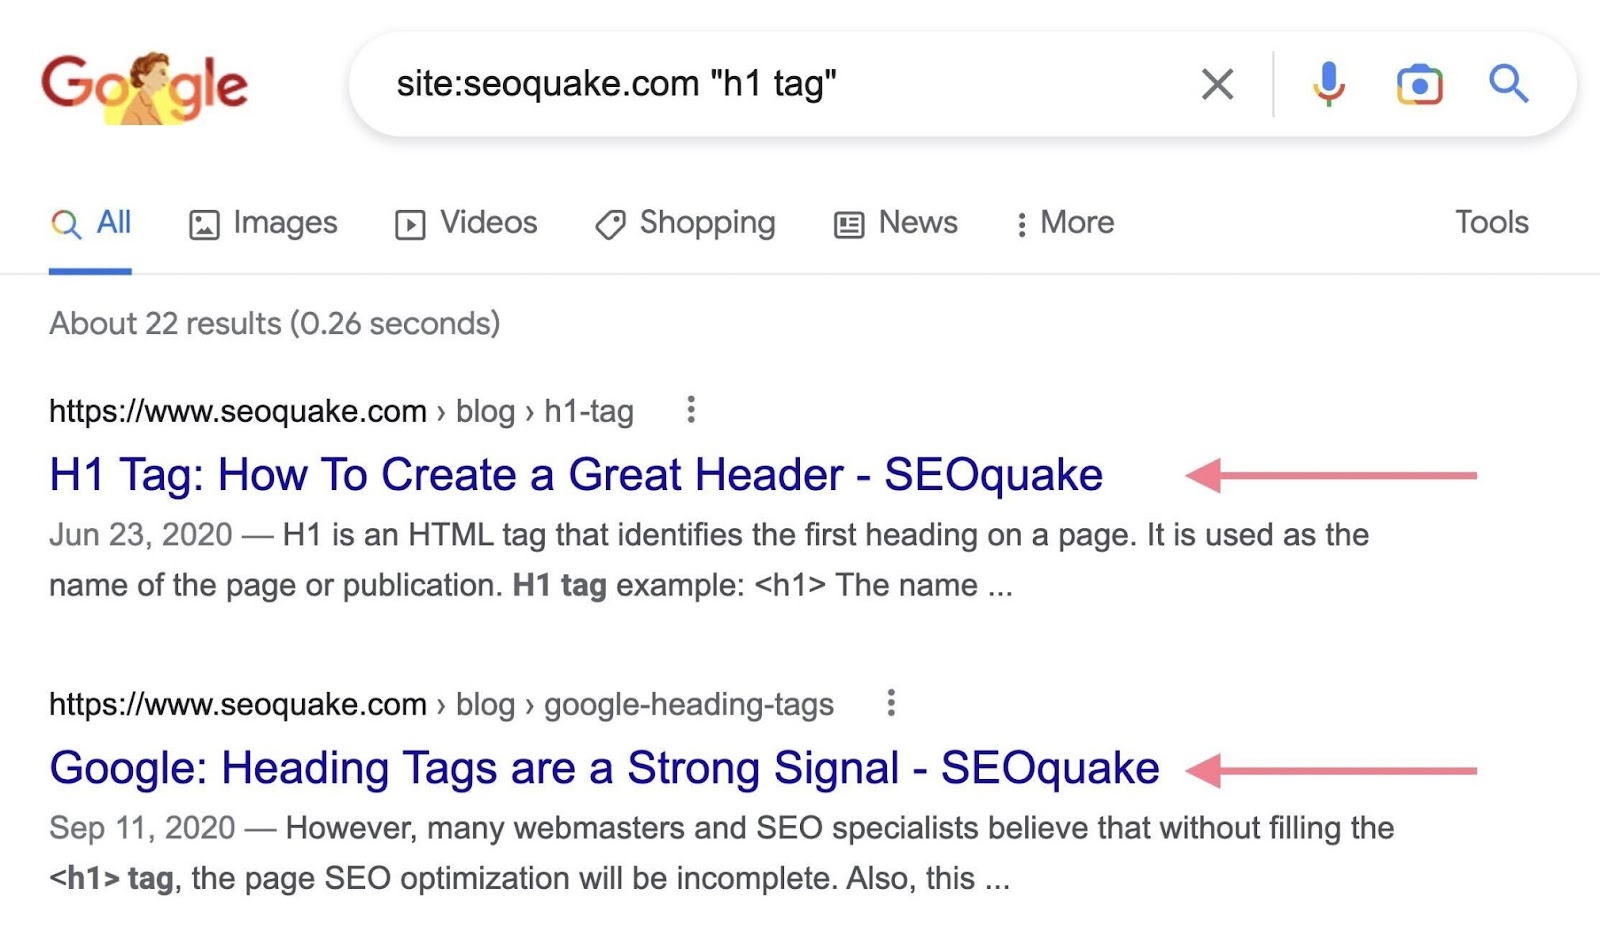
Task: Start a voice search with the microphone icon
Action: coord(1329,84)
